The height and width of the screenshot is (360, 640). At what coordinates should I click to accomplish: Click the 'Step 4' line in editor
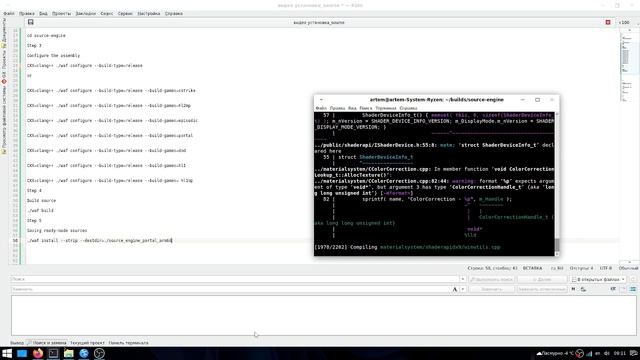[34, 191]
